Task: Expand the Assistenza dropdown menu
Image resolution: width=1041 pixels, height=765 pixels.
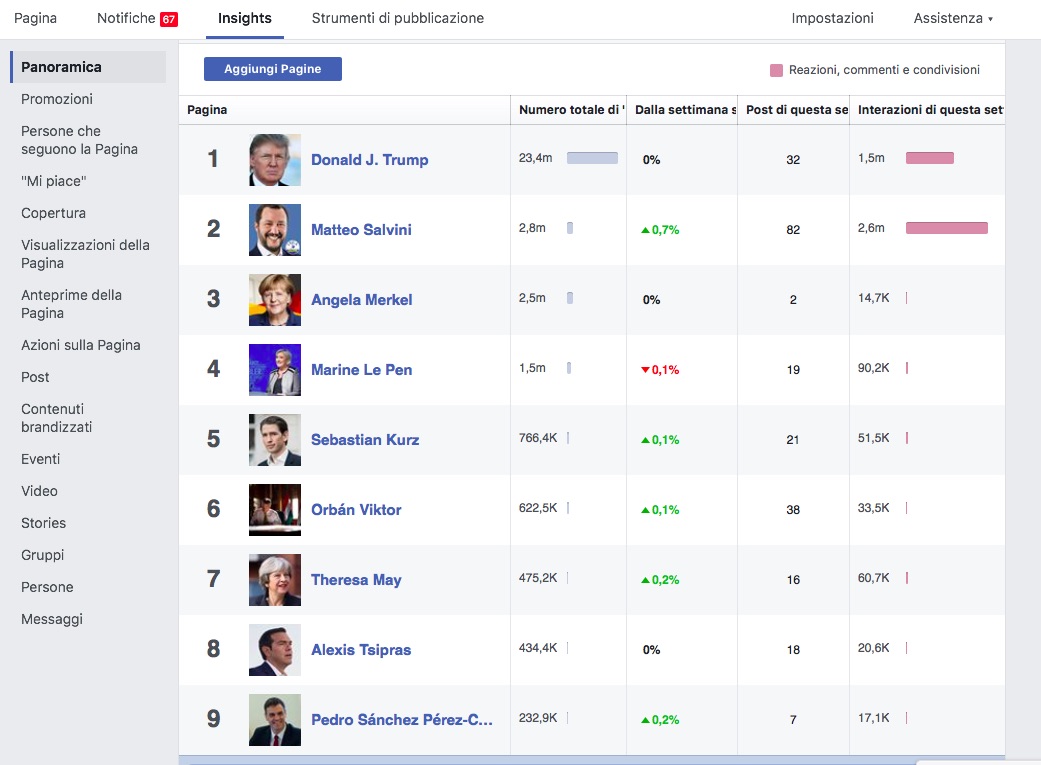Action: [953, 19]
